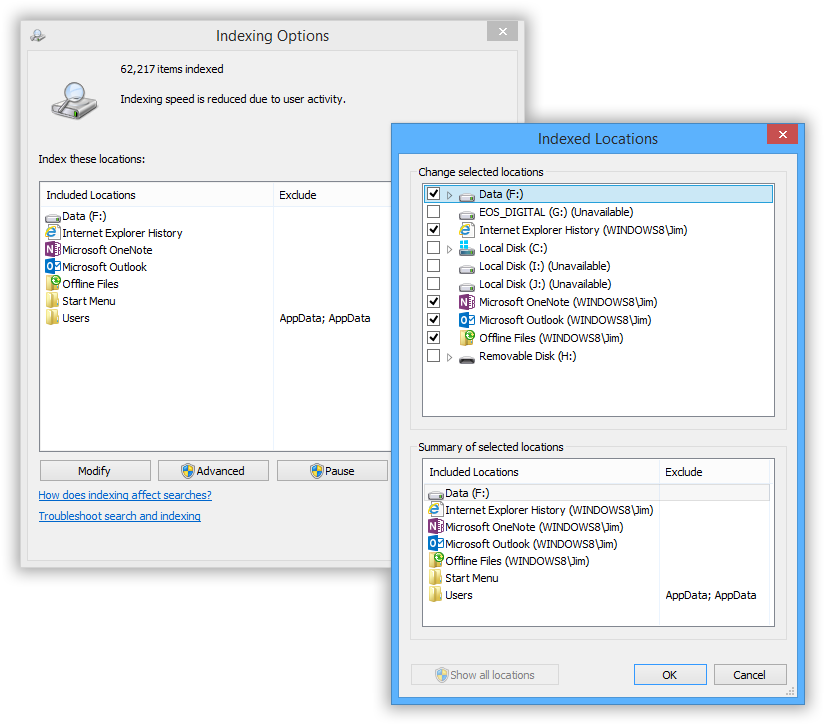The width and height of the screenshot is (825, 725).
Task: Expand Local Disk (C:) to show folders
Action: 449,247
